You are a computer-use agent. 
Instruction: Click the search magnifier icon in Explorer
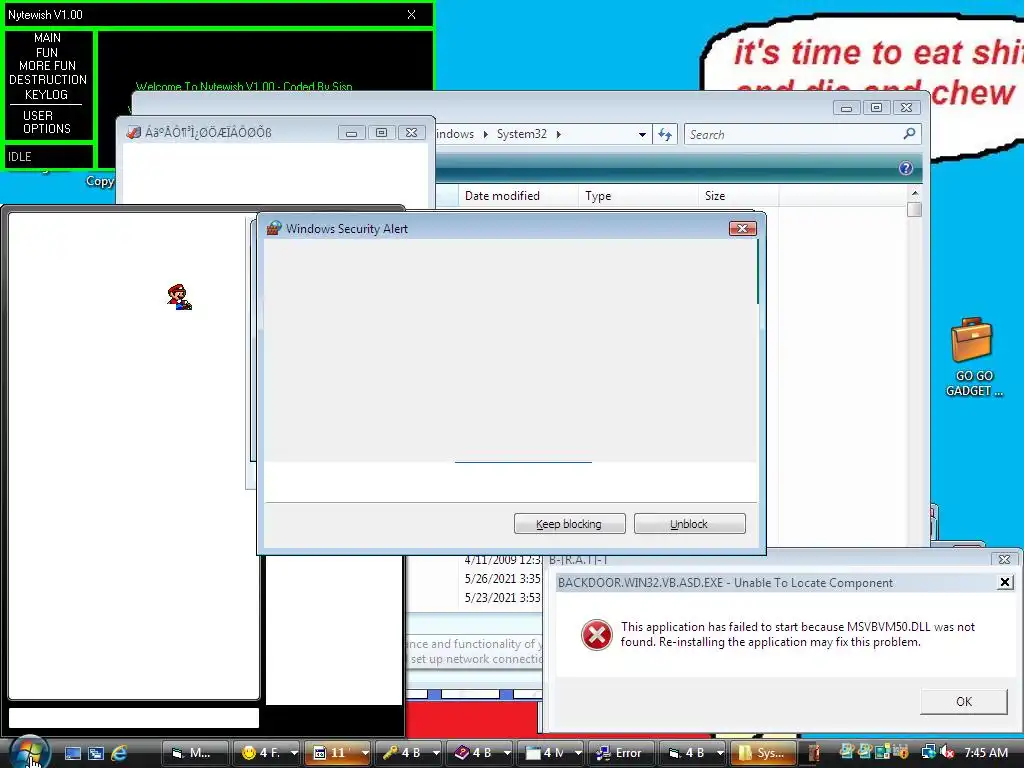pos(909,134)
